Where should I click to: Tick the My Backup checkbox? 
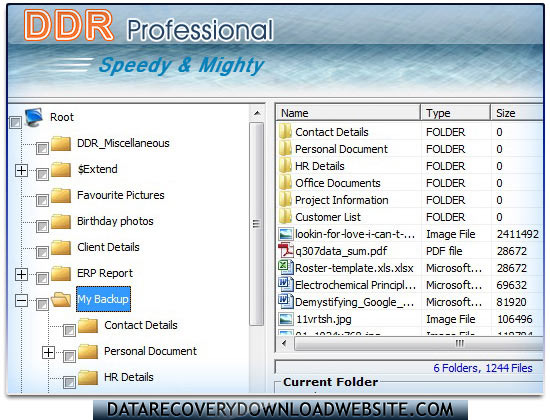[x=42, y=304]
